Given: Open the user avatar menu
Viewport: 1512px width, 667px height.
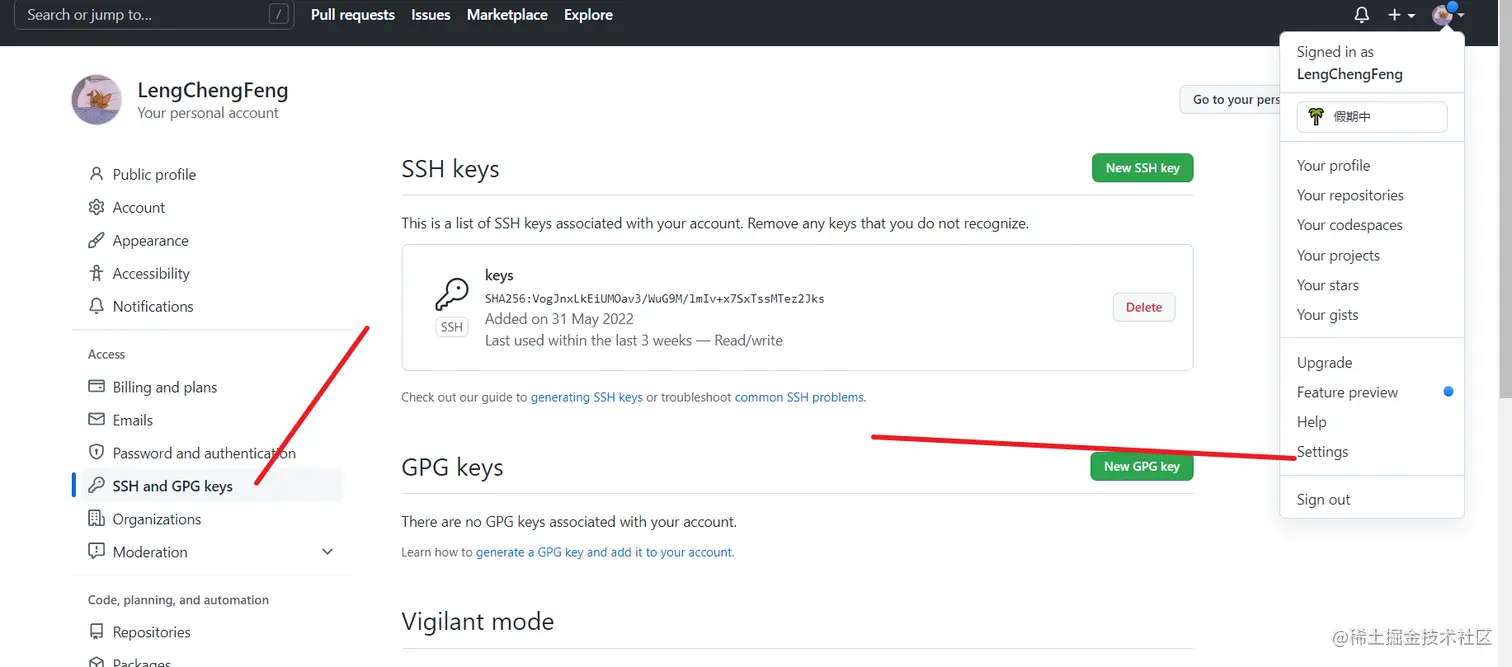Looking at the screenshot, I should [x=1446, y=15].
